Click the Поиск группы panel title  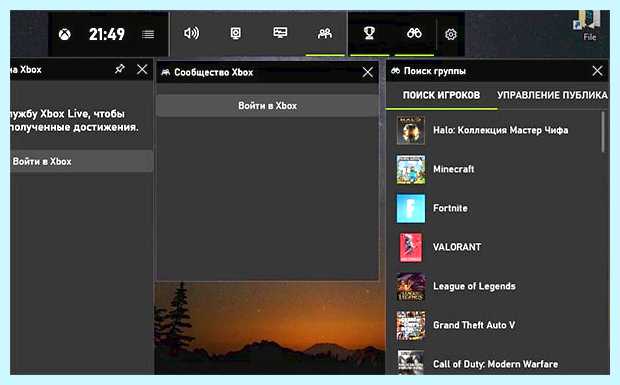tap(435, 71)
